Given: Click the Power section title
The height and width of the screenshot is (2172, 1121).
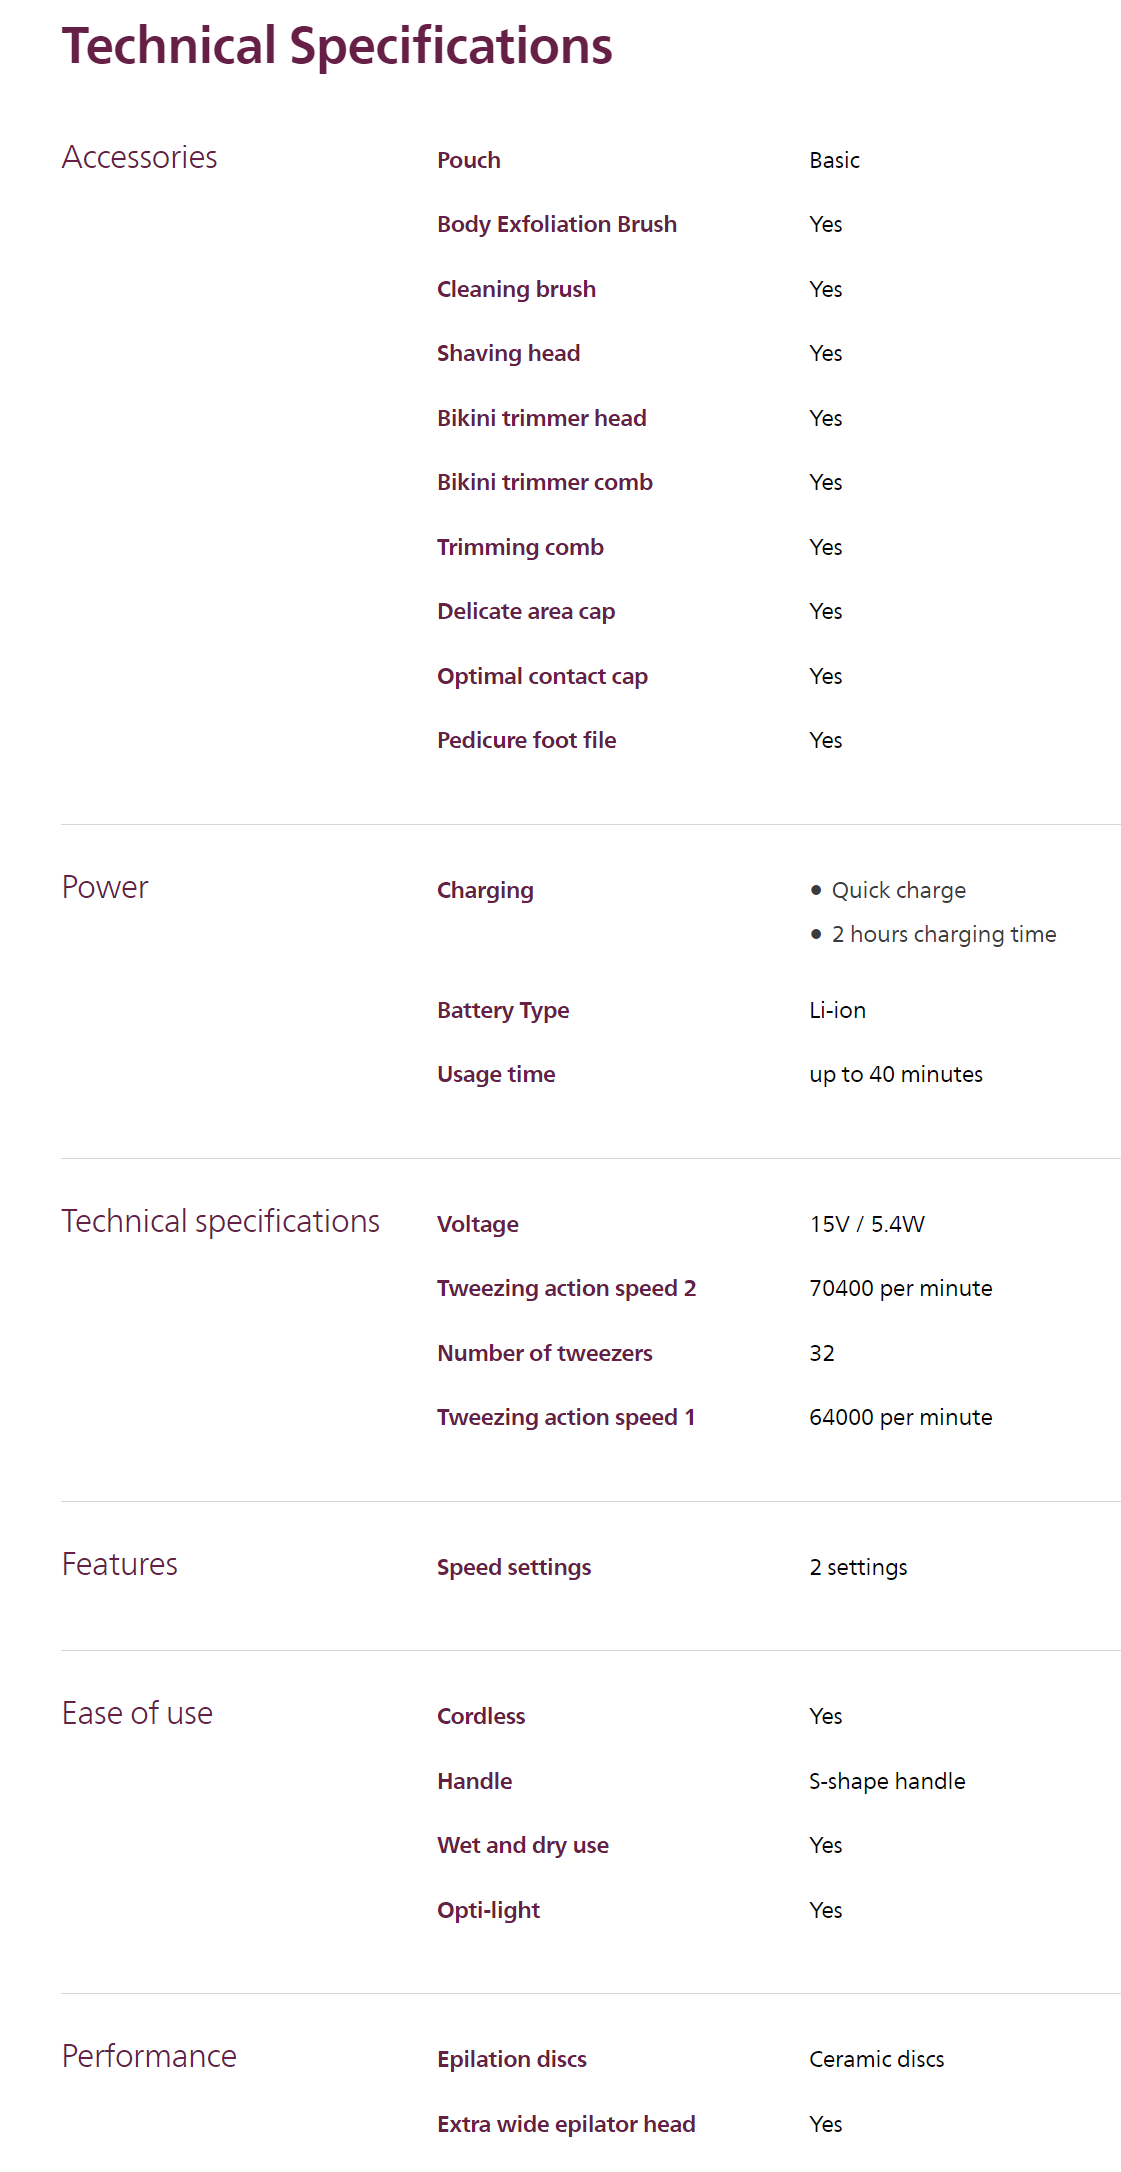Looking at the screenshot, I should pos(105,888).
